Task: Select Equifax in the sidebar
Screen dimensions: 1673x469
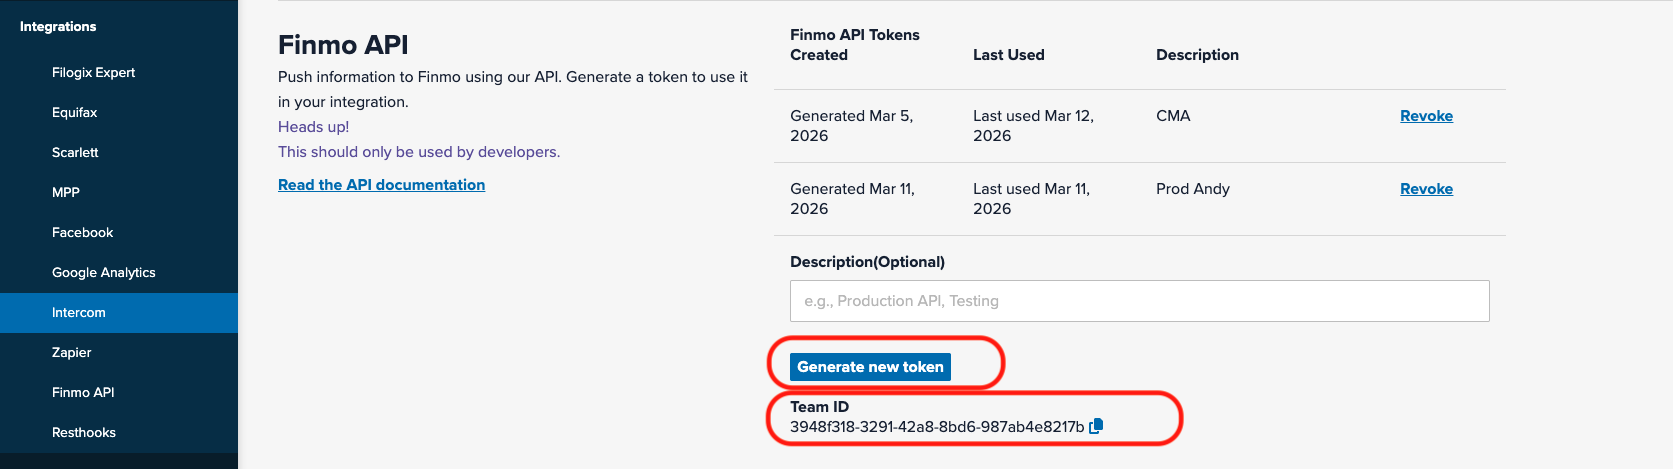Action: pos(74,113)
